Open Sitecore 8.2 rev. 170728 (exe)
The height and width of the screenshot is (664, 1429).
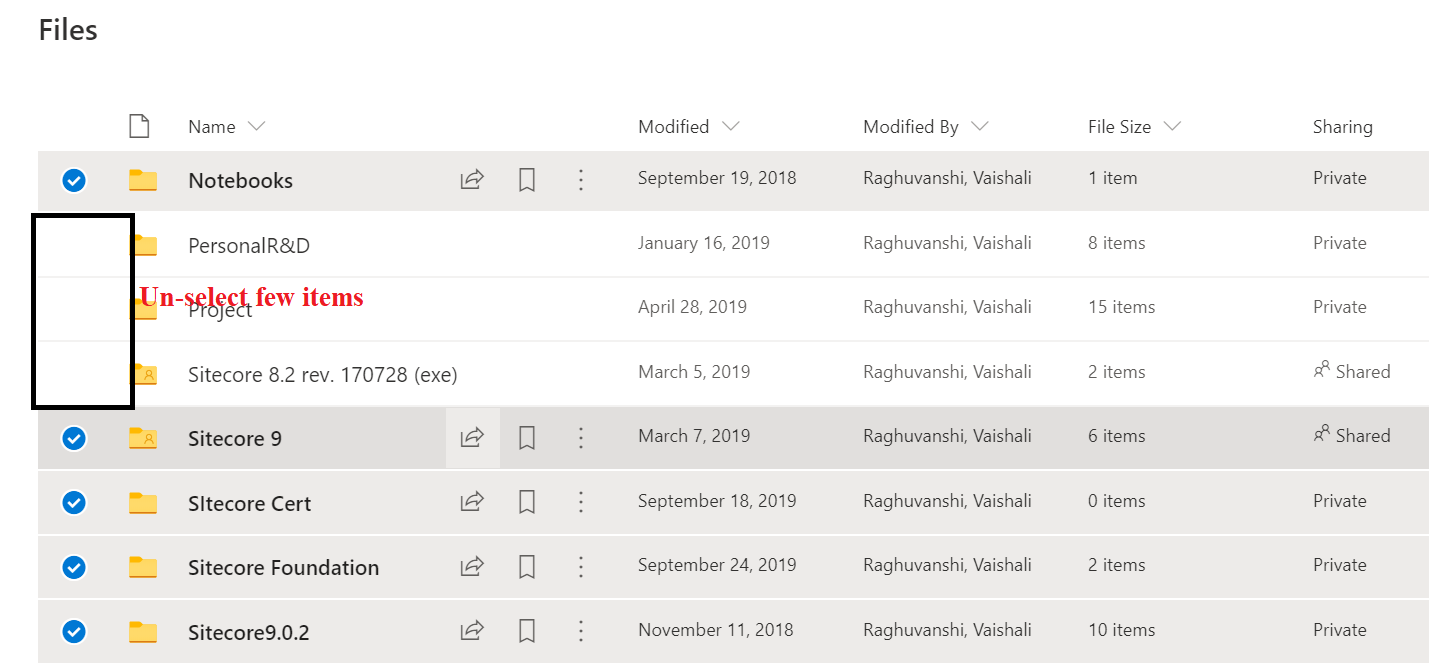(x=322, y=373)
